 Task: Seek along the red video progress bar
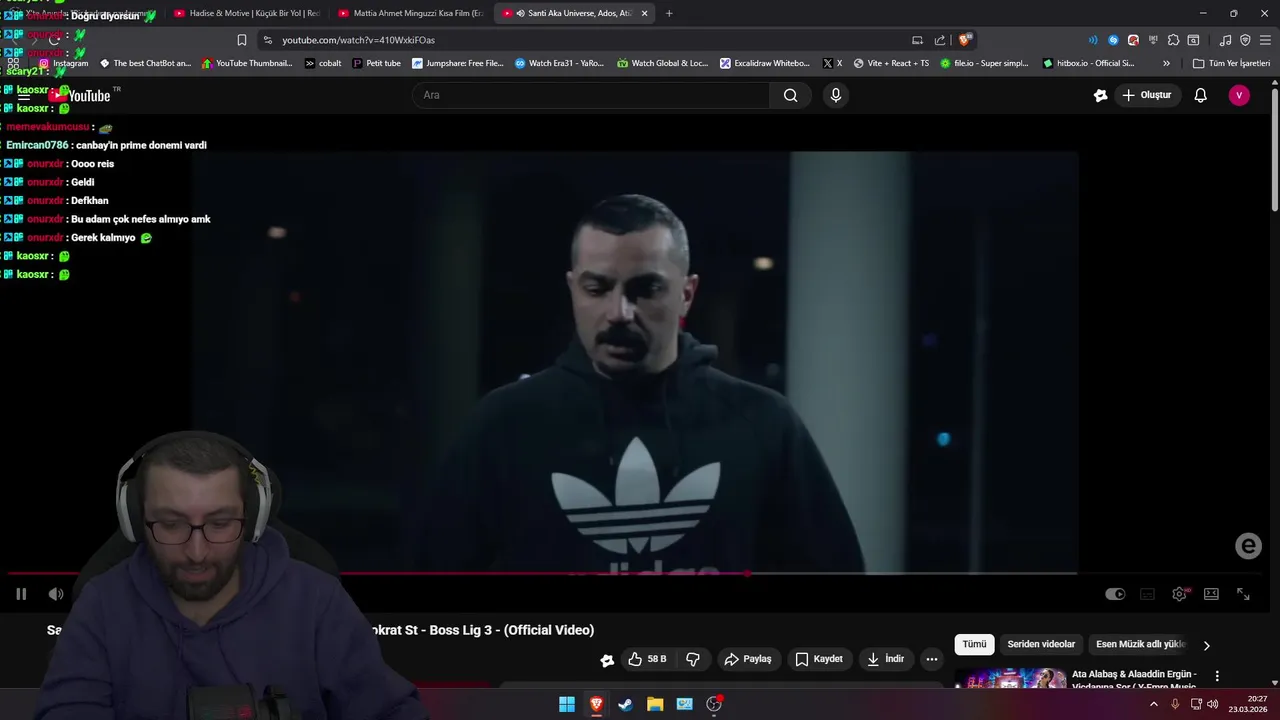[x=540, y=573]
